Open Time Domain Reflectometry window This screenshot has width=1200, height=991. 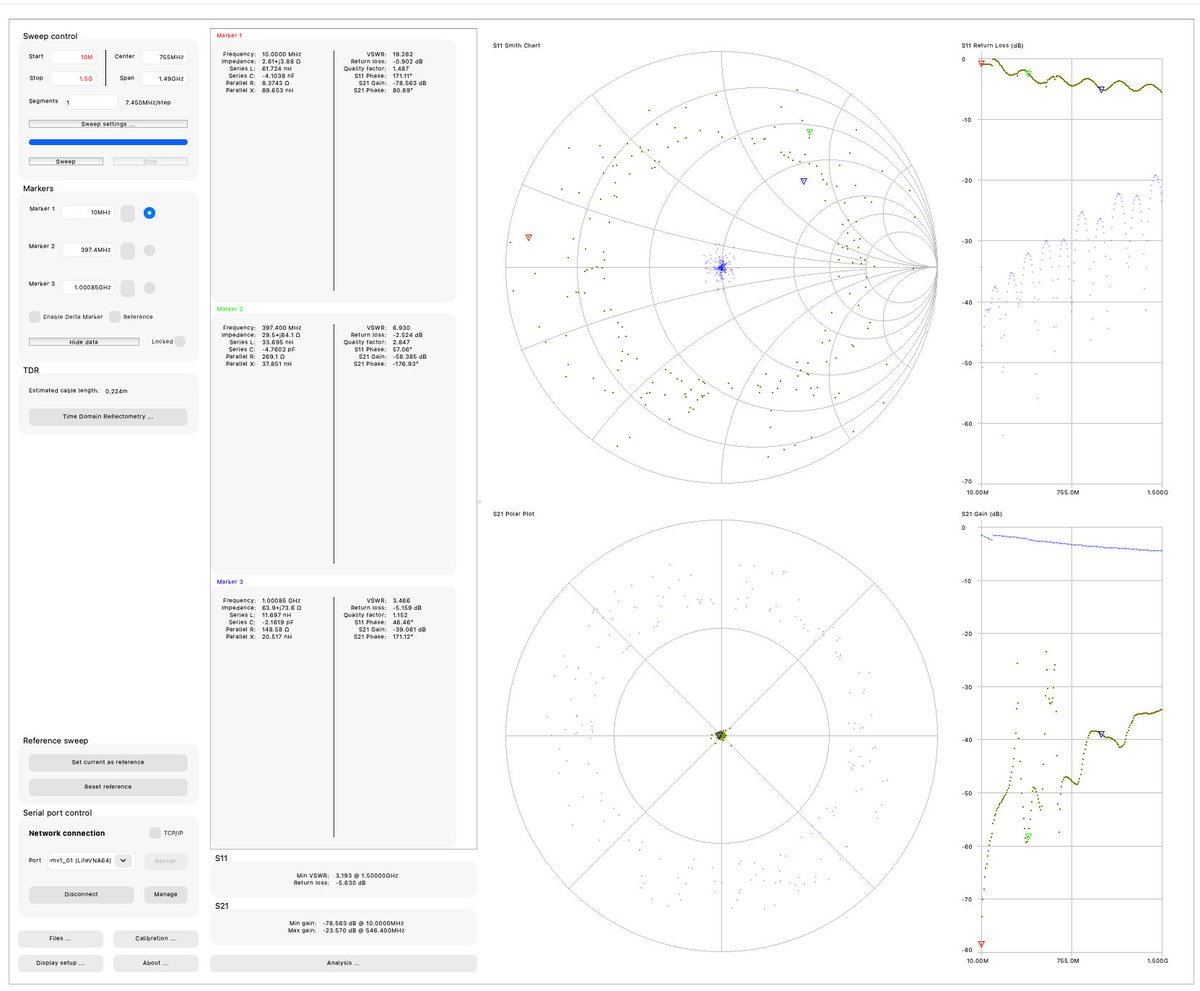pyautogui.click(x=108, y=417)
